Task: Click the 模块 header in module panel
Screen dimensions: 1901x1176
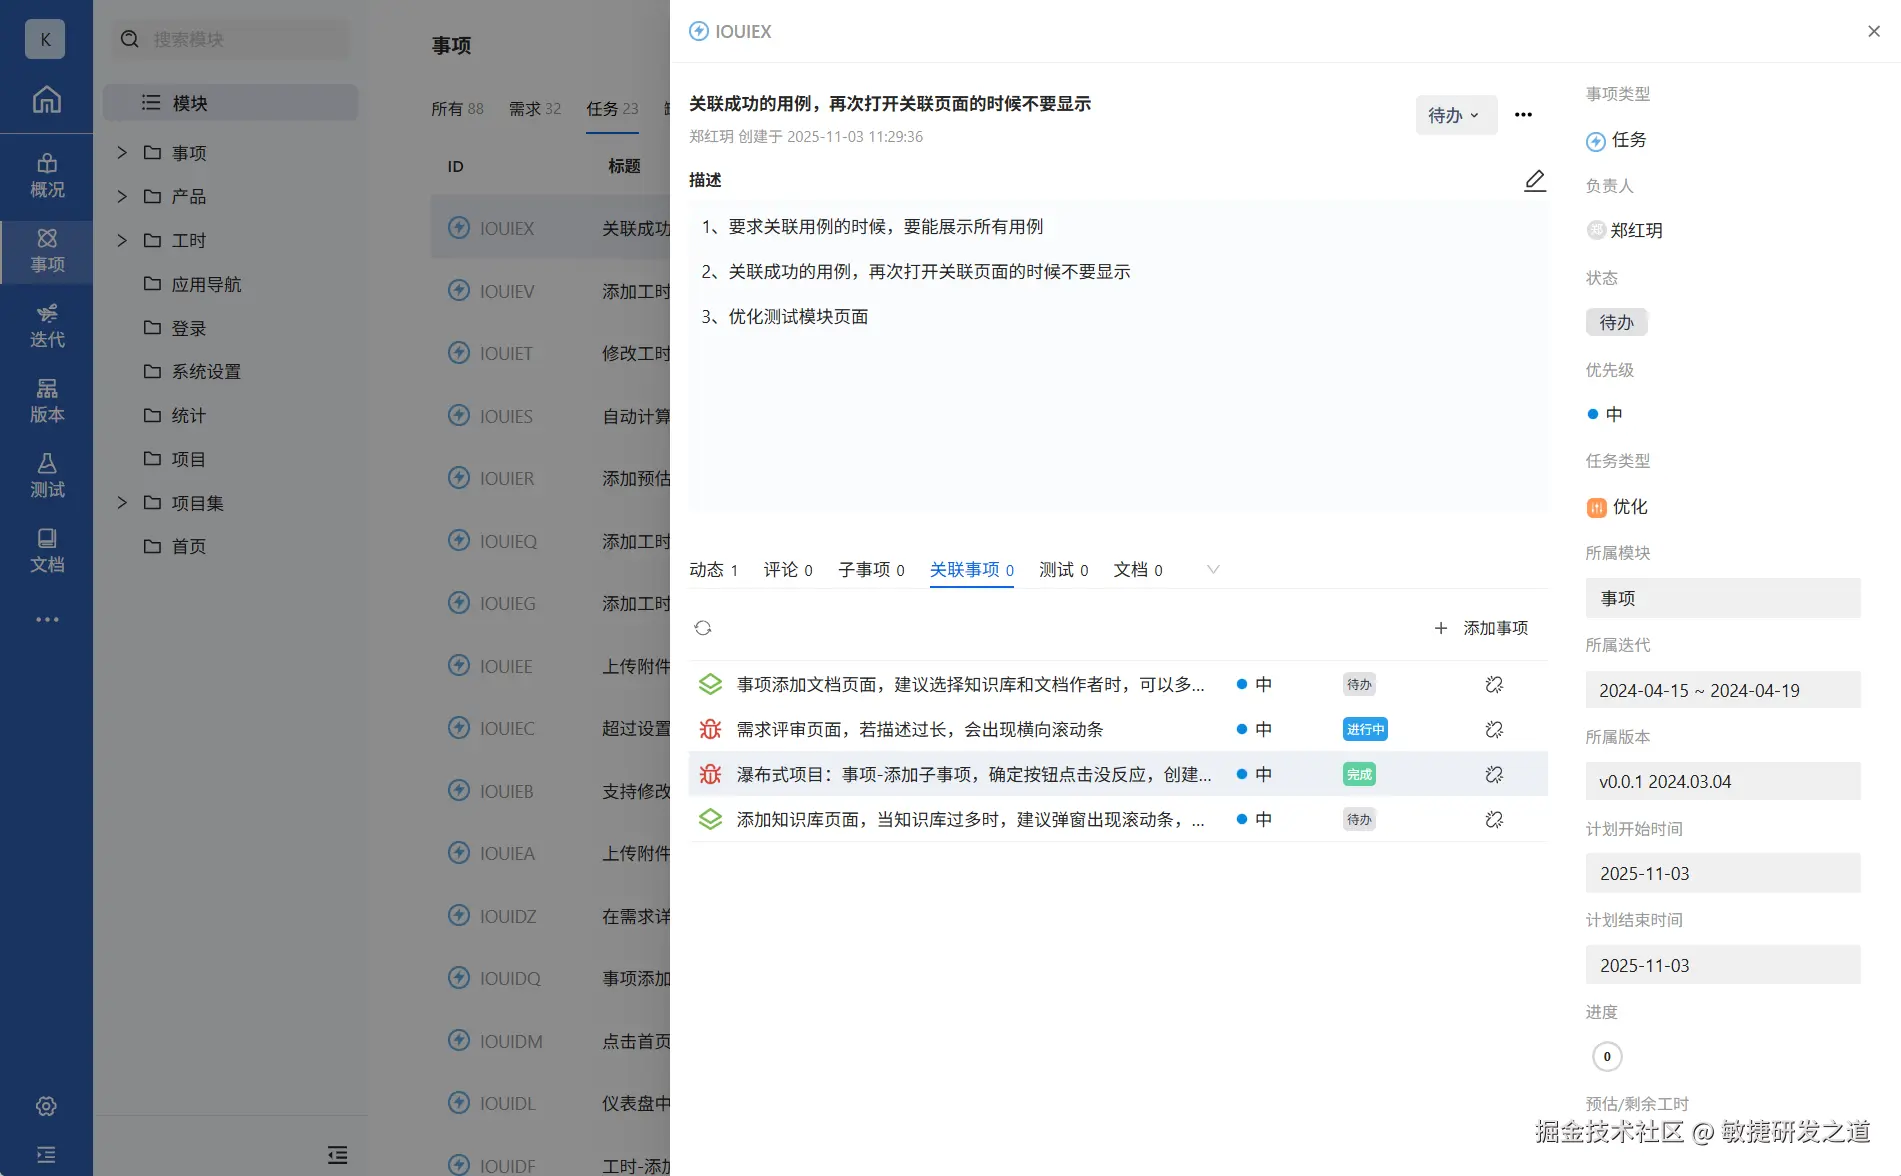Action: click(230, 103)
